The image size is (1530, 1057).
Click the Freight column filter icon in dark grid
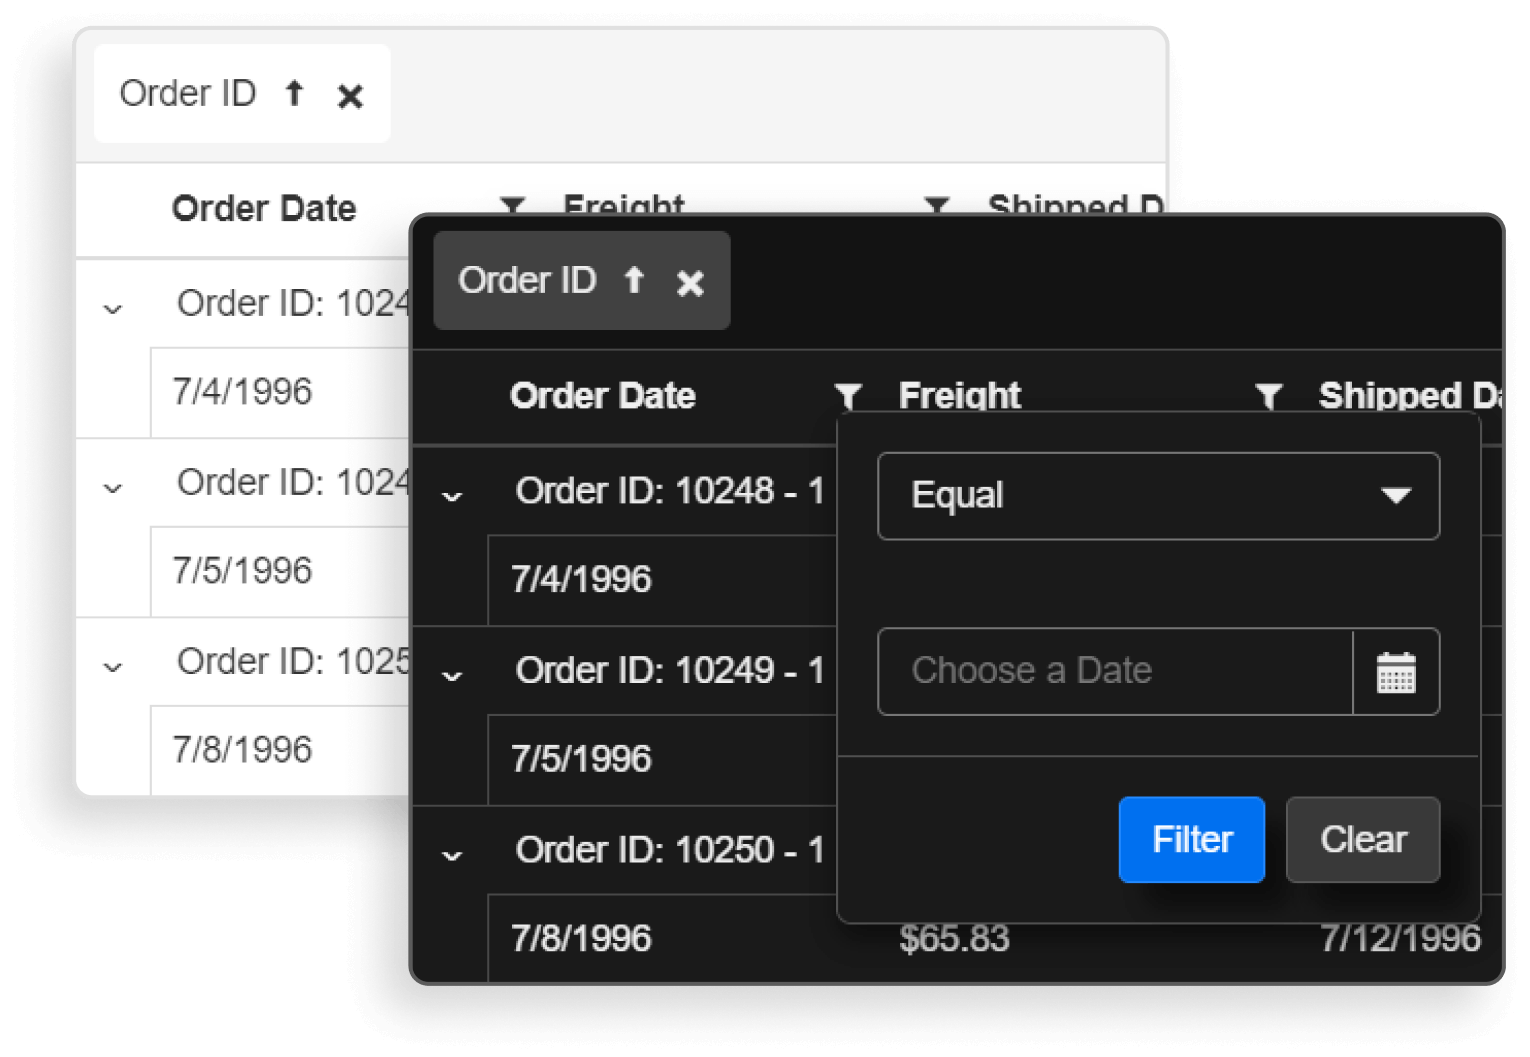coord(1268,397)
